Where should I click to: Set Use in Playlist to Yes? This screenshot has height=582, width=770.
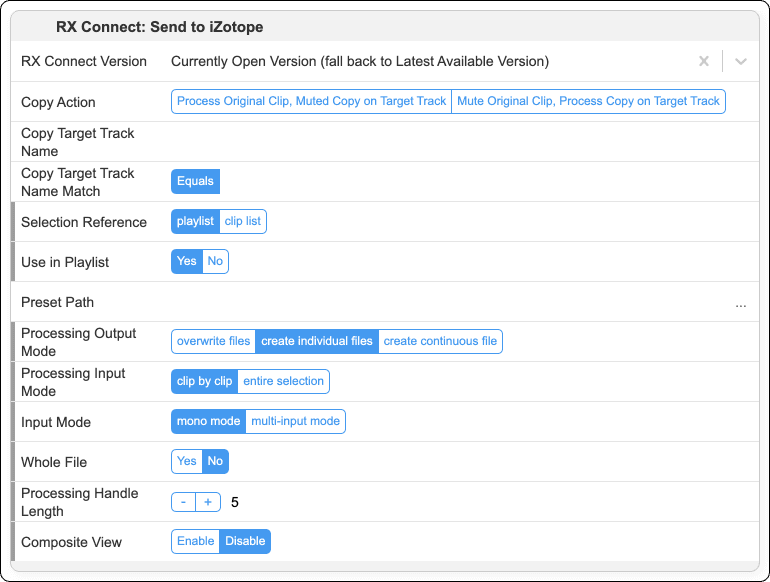point(187,261)
